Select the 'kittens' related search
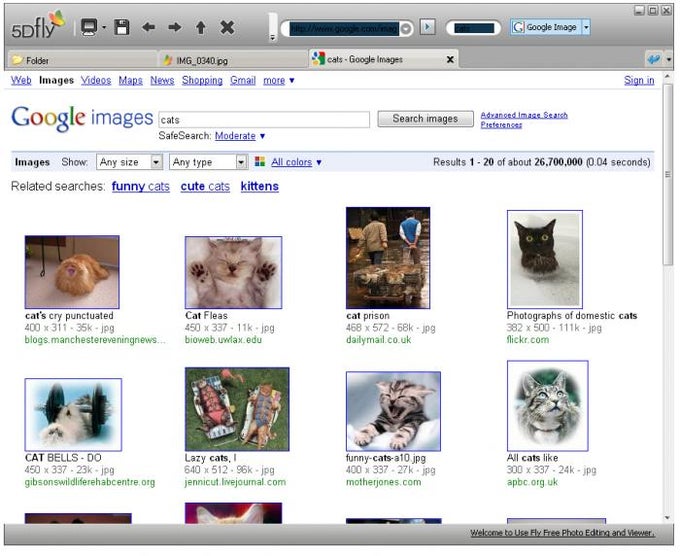The image size is (680, 556). point(260,186)
